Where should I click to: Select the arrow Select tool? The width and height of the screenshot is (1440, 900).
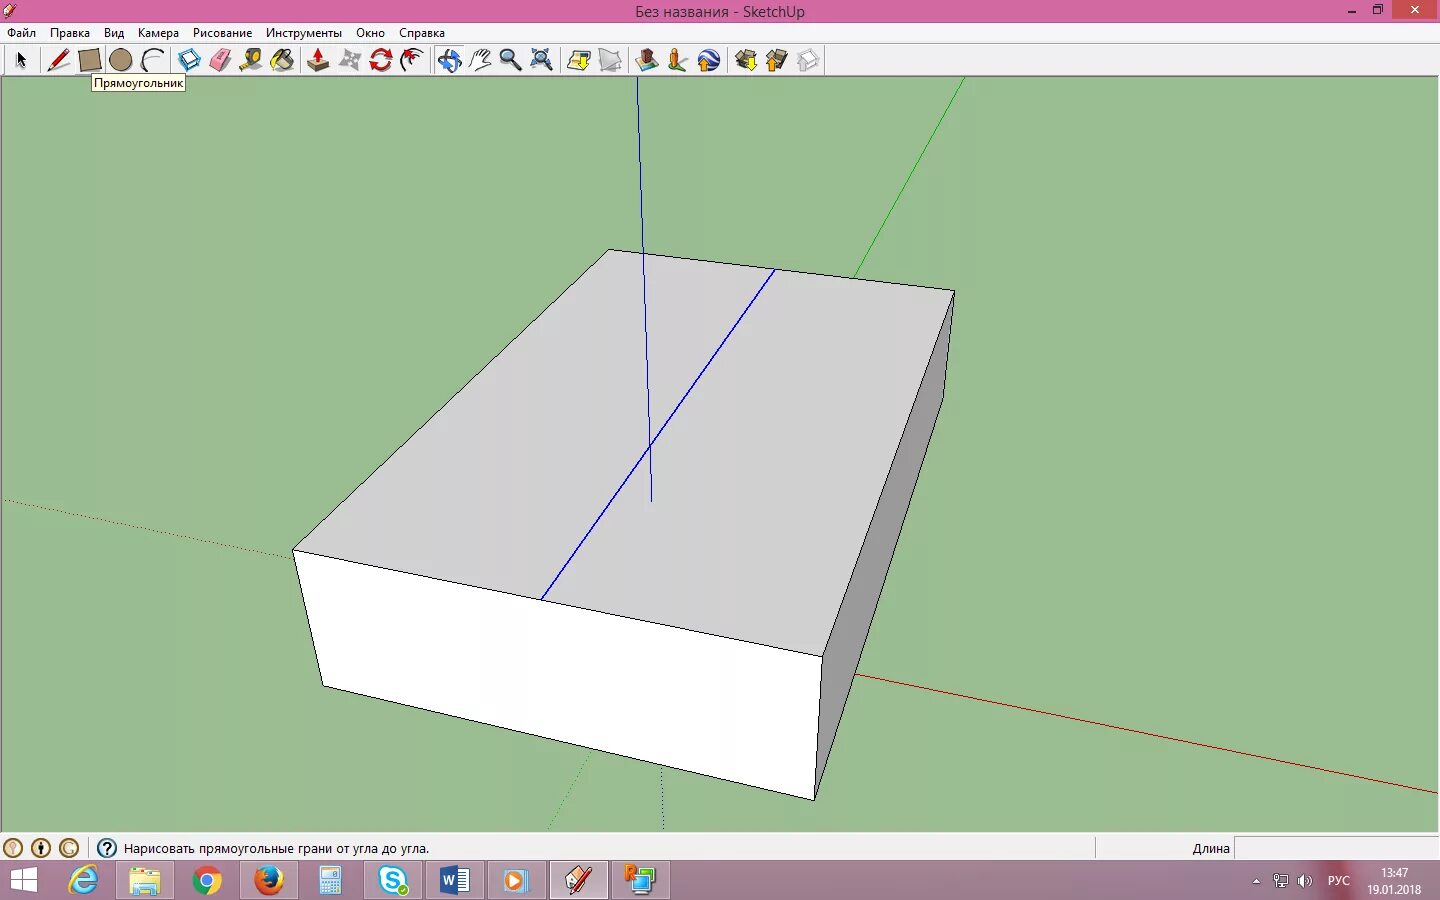[21, 60]
